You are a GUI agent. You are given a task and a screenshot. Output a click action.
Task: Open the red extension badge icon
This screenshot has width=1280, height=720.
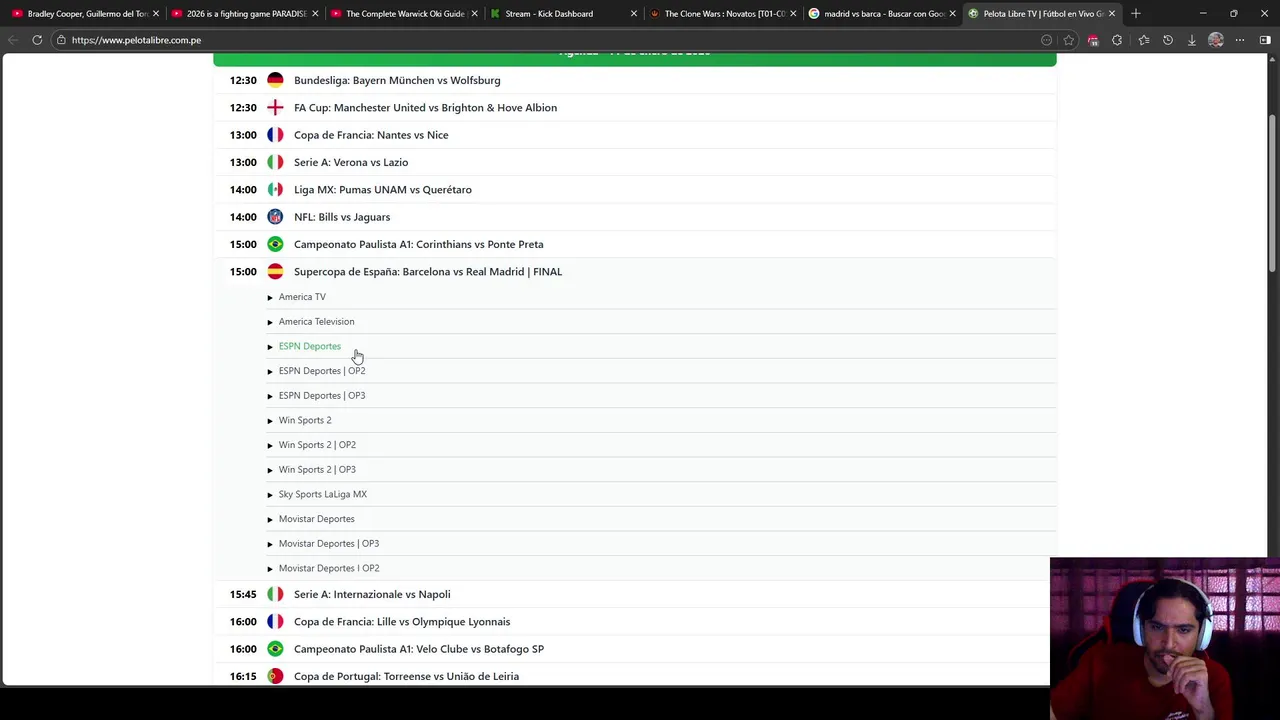1093,40
